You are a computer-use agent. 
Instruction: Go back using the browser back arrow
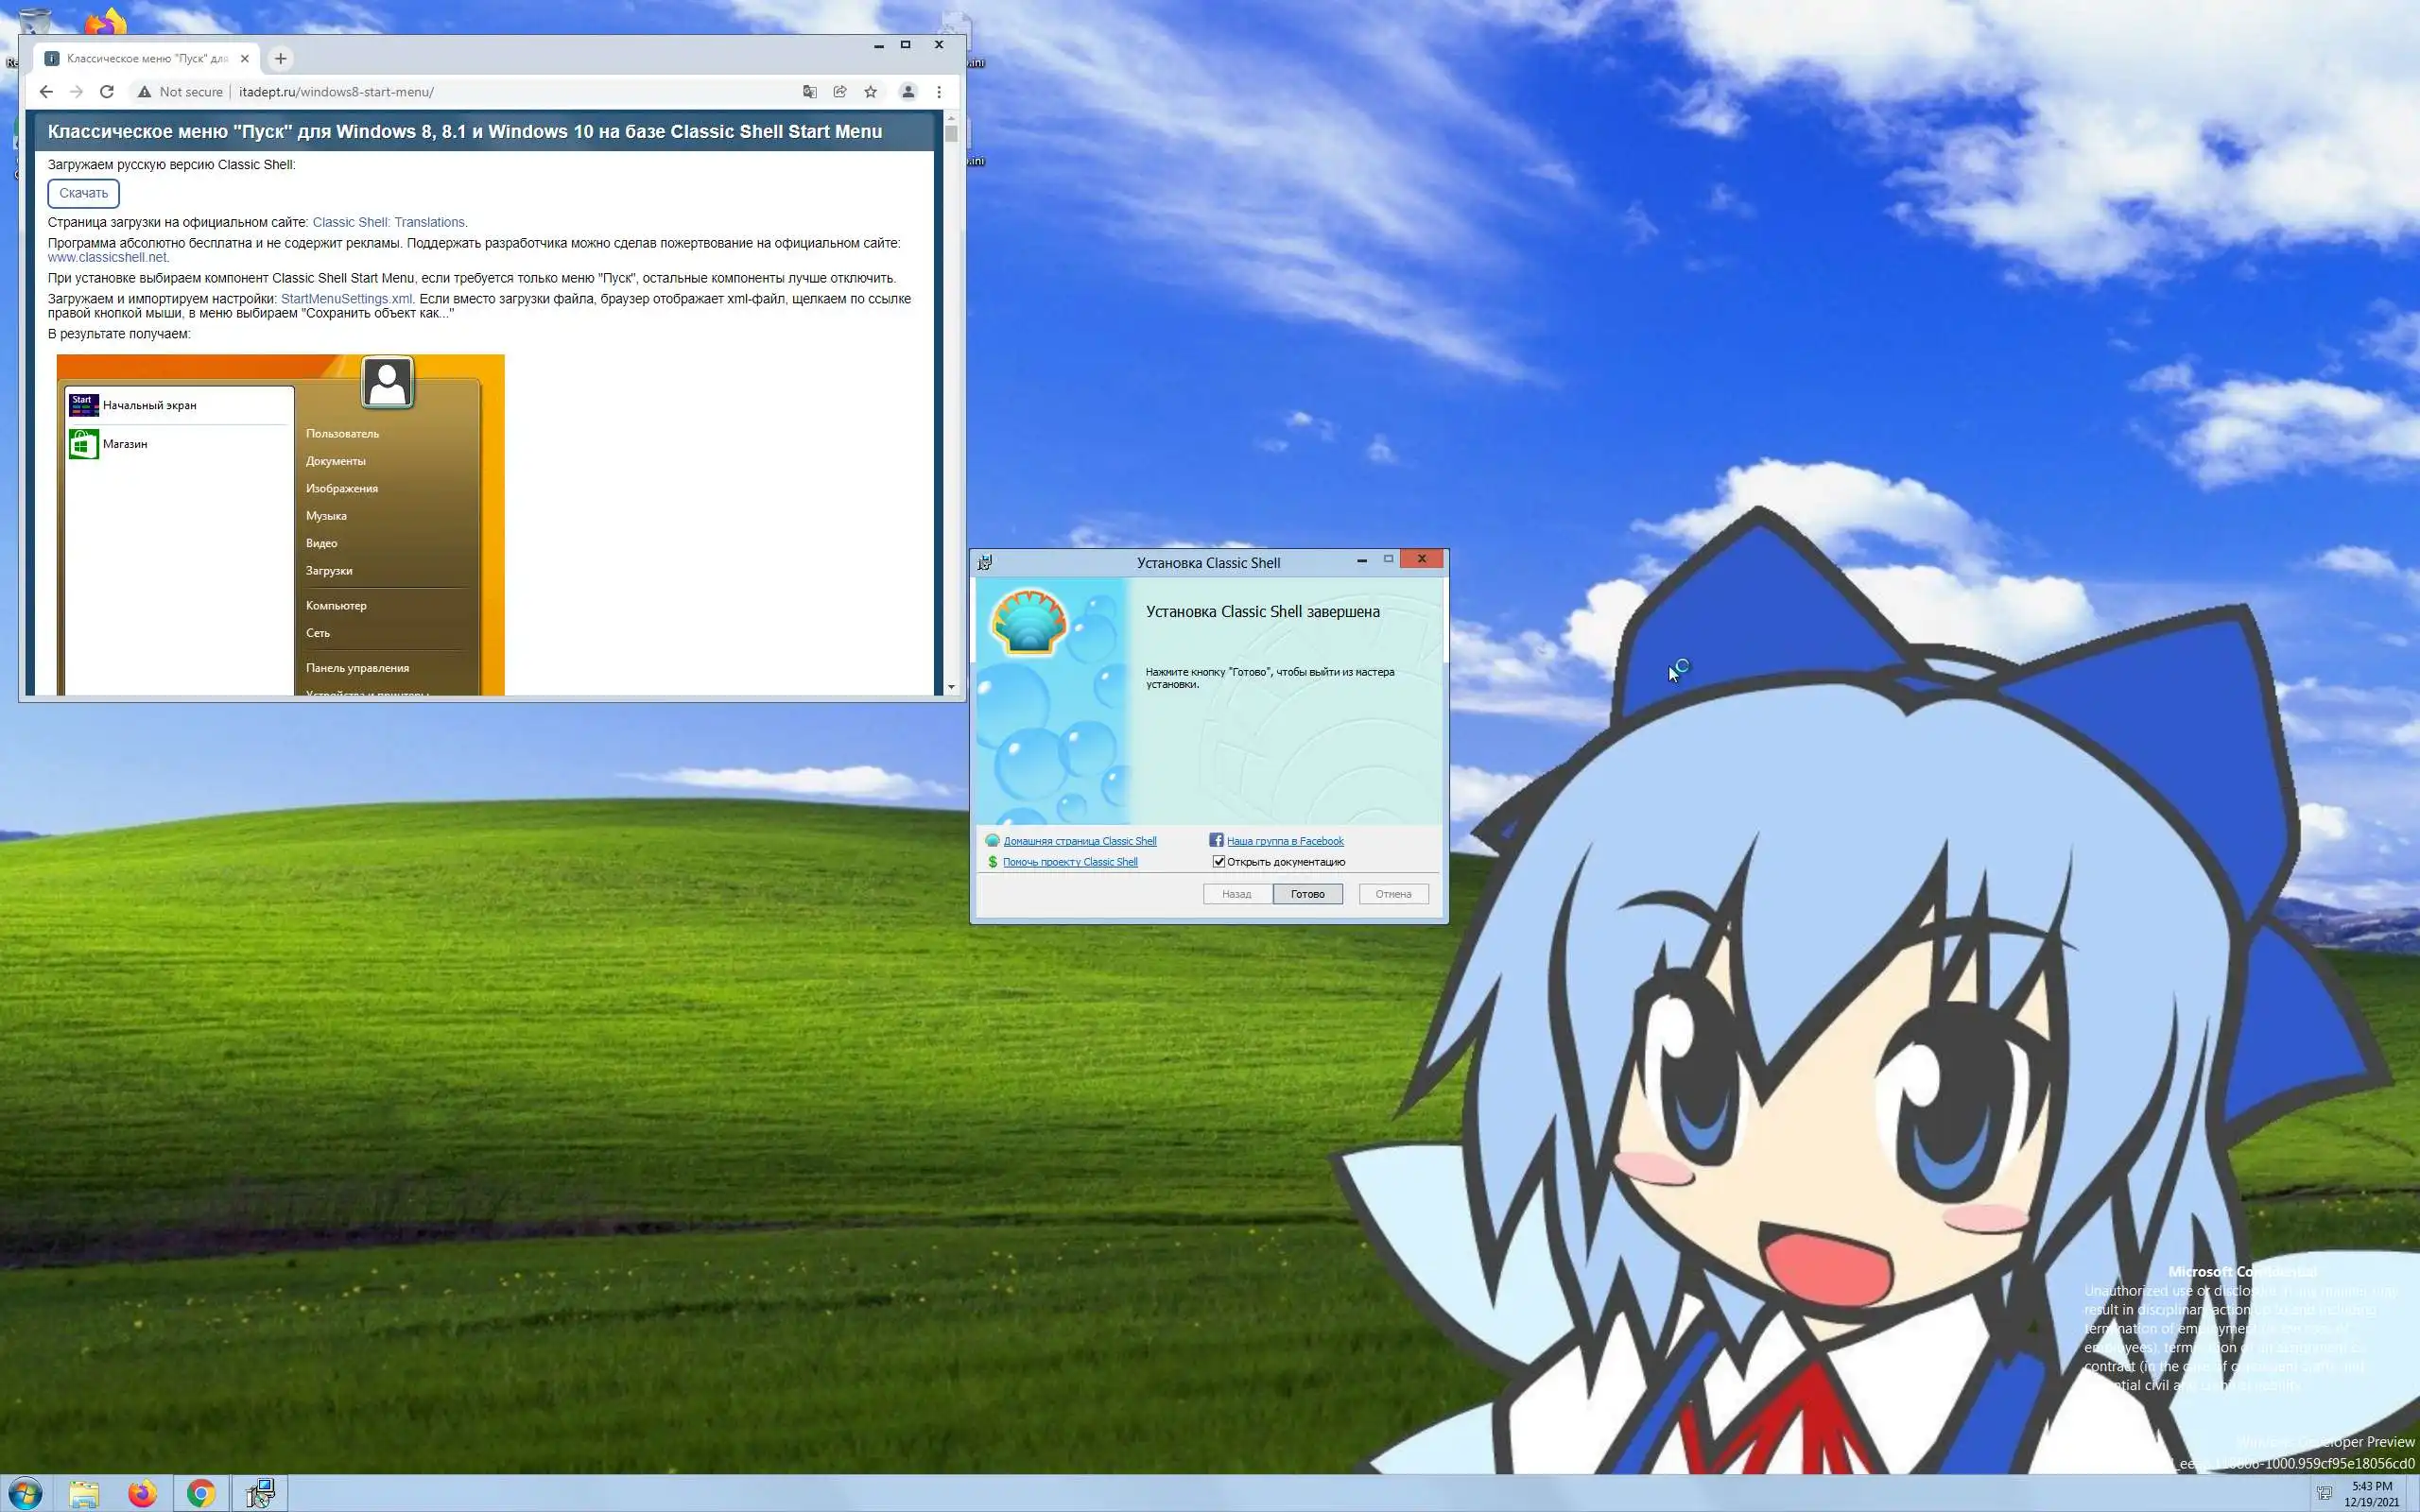point(46,92)
